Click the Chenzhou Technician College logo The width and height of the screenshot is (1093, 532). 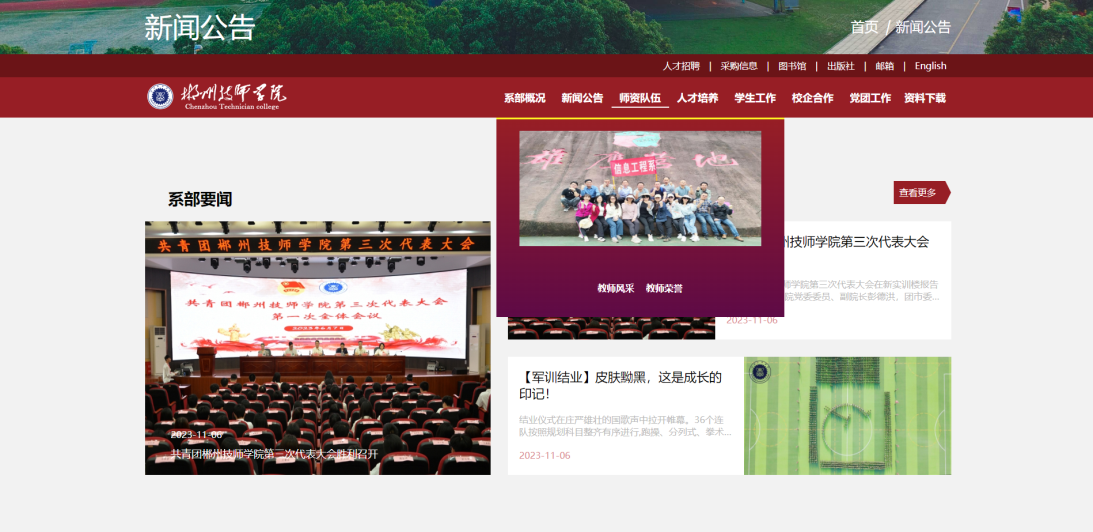point(217,96)
